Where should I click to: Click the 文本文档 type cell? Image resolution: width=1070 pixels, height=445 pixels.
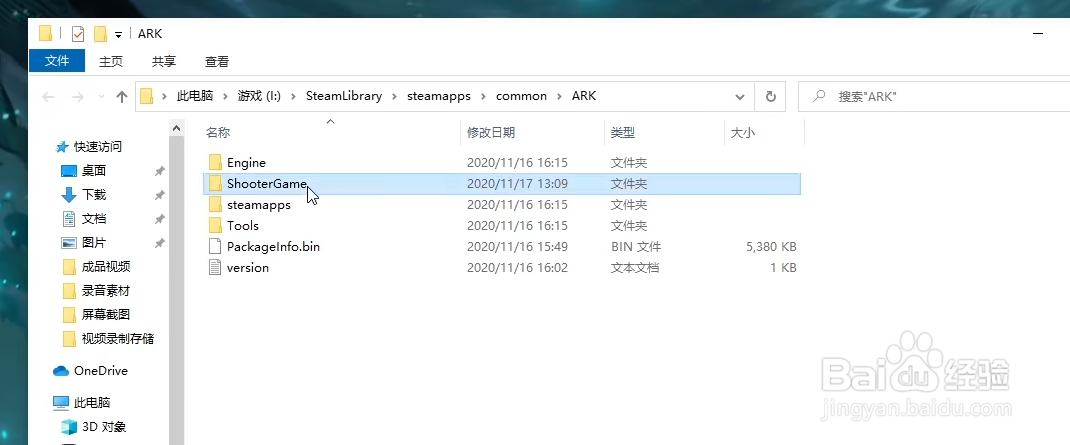pyautogui.click(x=635, y=268)
